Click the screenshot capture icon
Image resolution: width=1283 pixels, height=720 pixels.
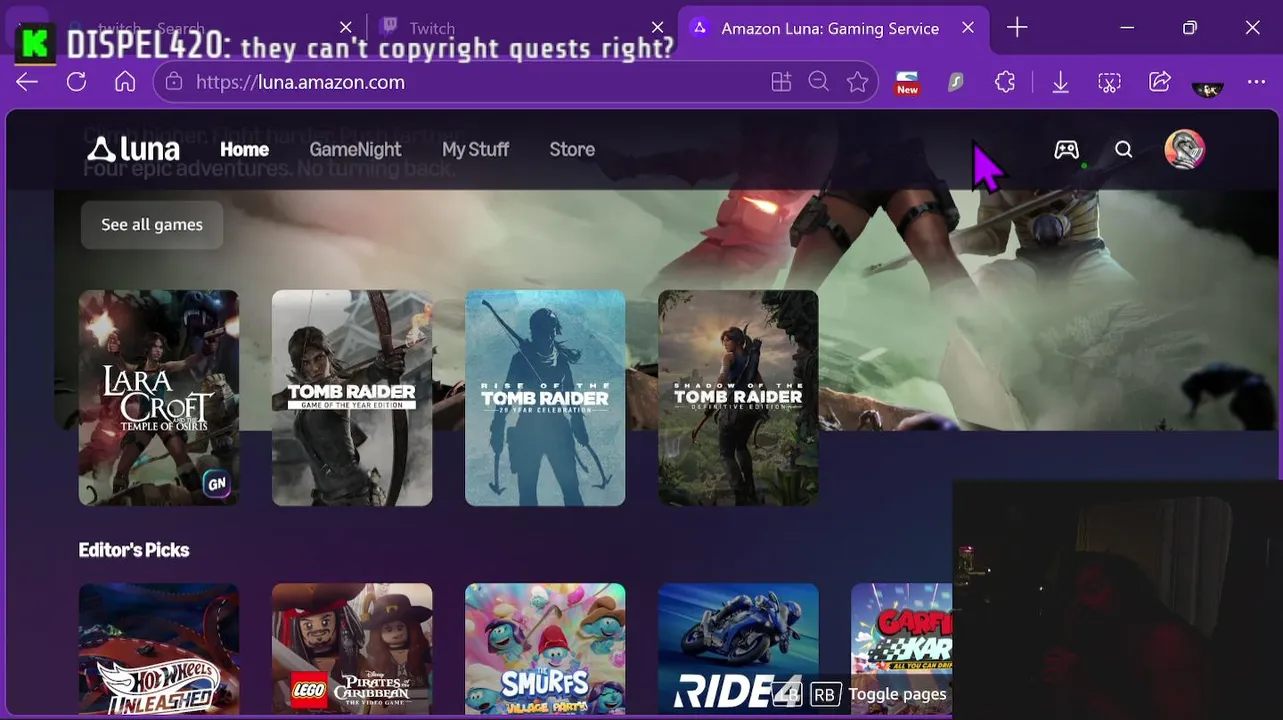[1109, 82]
